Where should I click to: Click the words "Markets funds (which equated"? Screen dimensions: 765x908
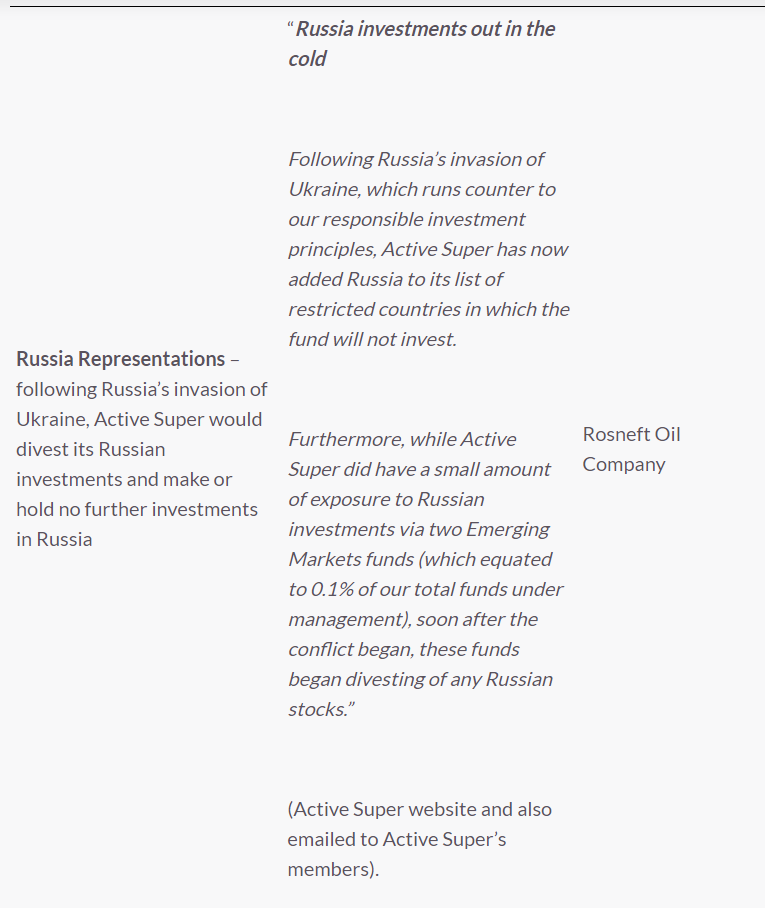click(420, 559)
